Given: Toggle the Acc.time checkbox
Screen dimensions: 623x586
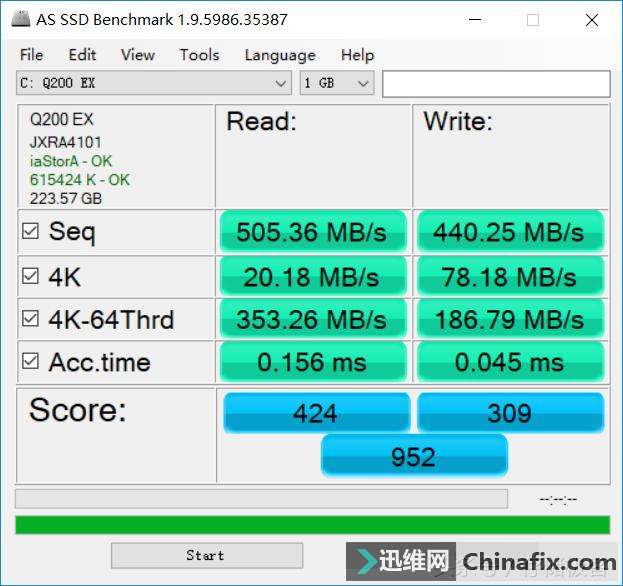Looking at the screenshot, I should (30, 362).
